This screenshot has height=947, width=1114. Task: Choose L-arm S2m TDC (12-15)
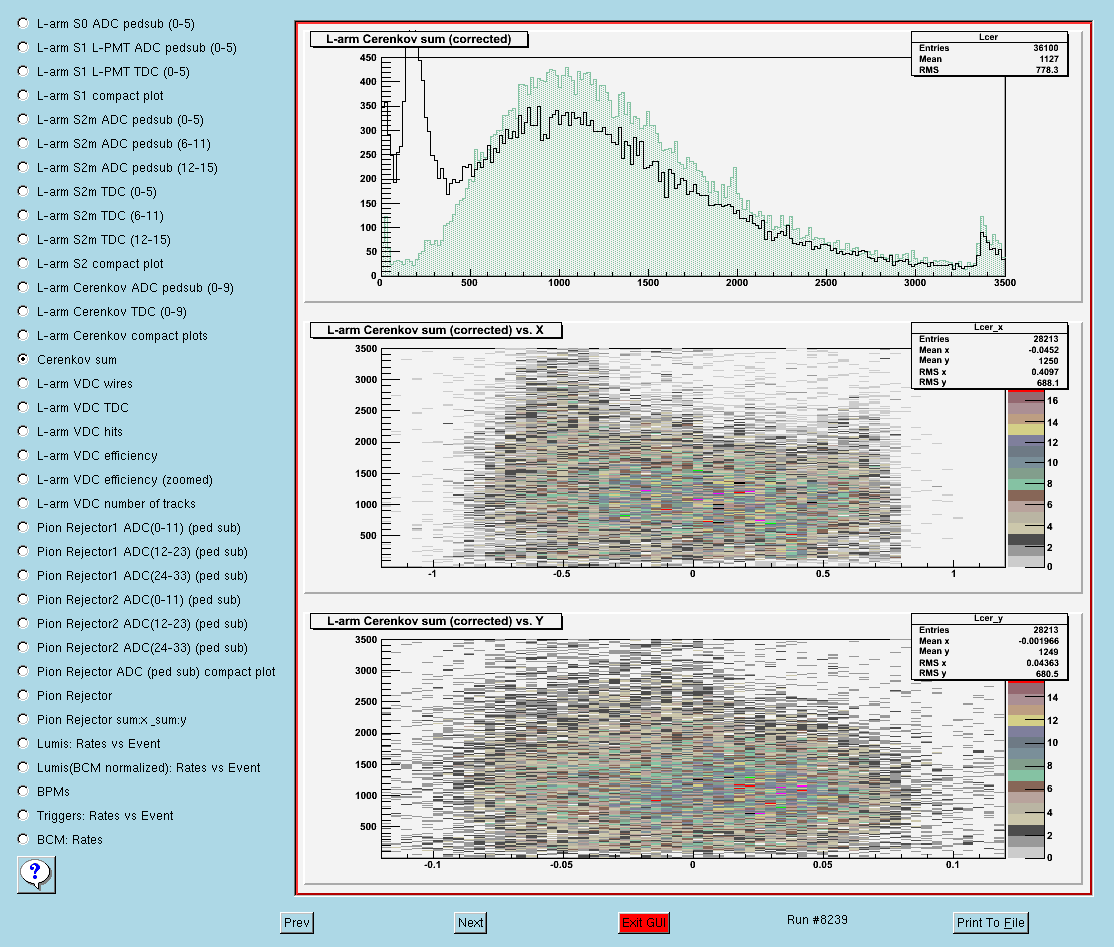coord(23,239)
